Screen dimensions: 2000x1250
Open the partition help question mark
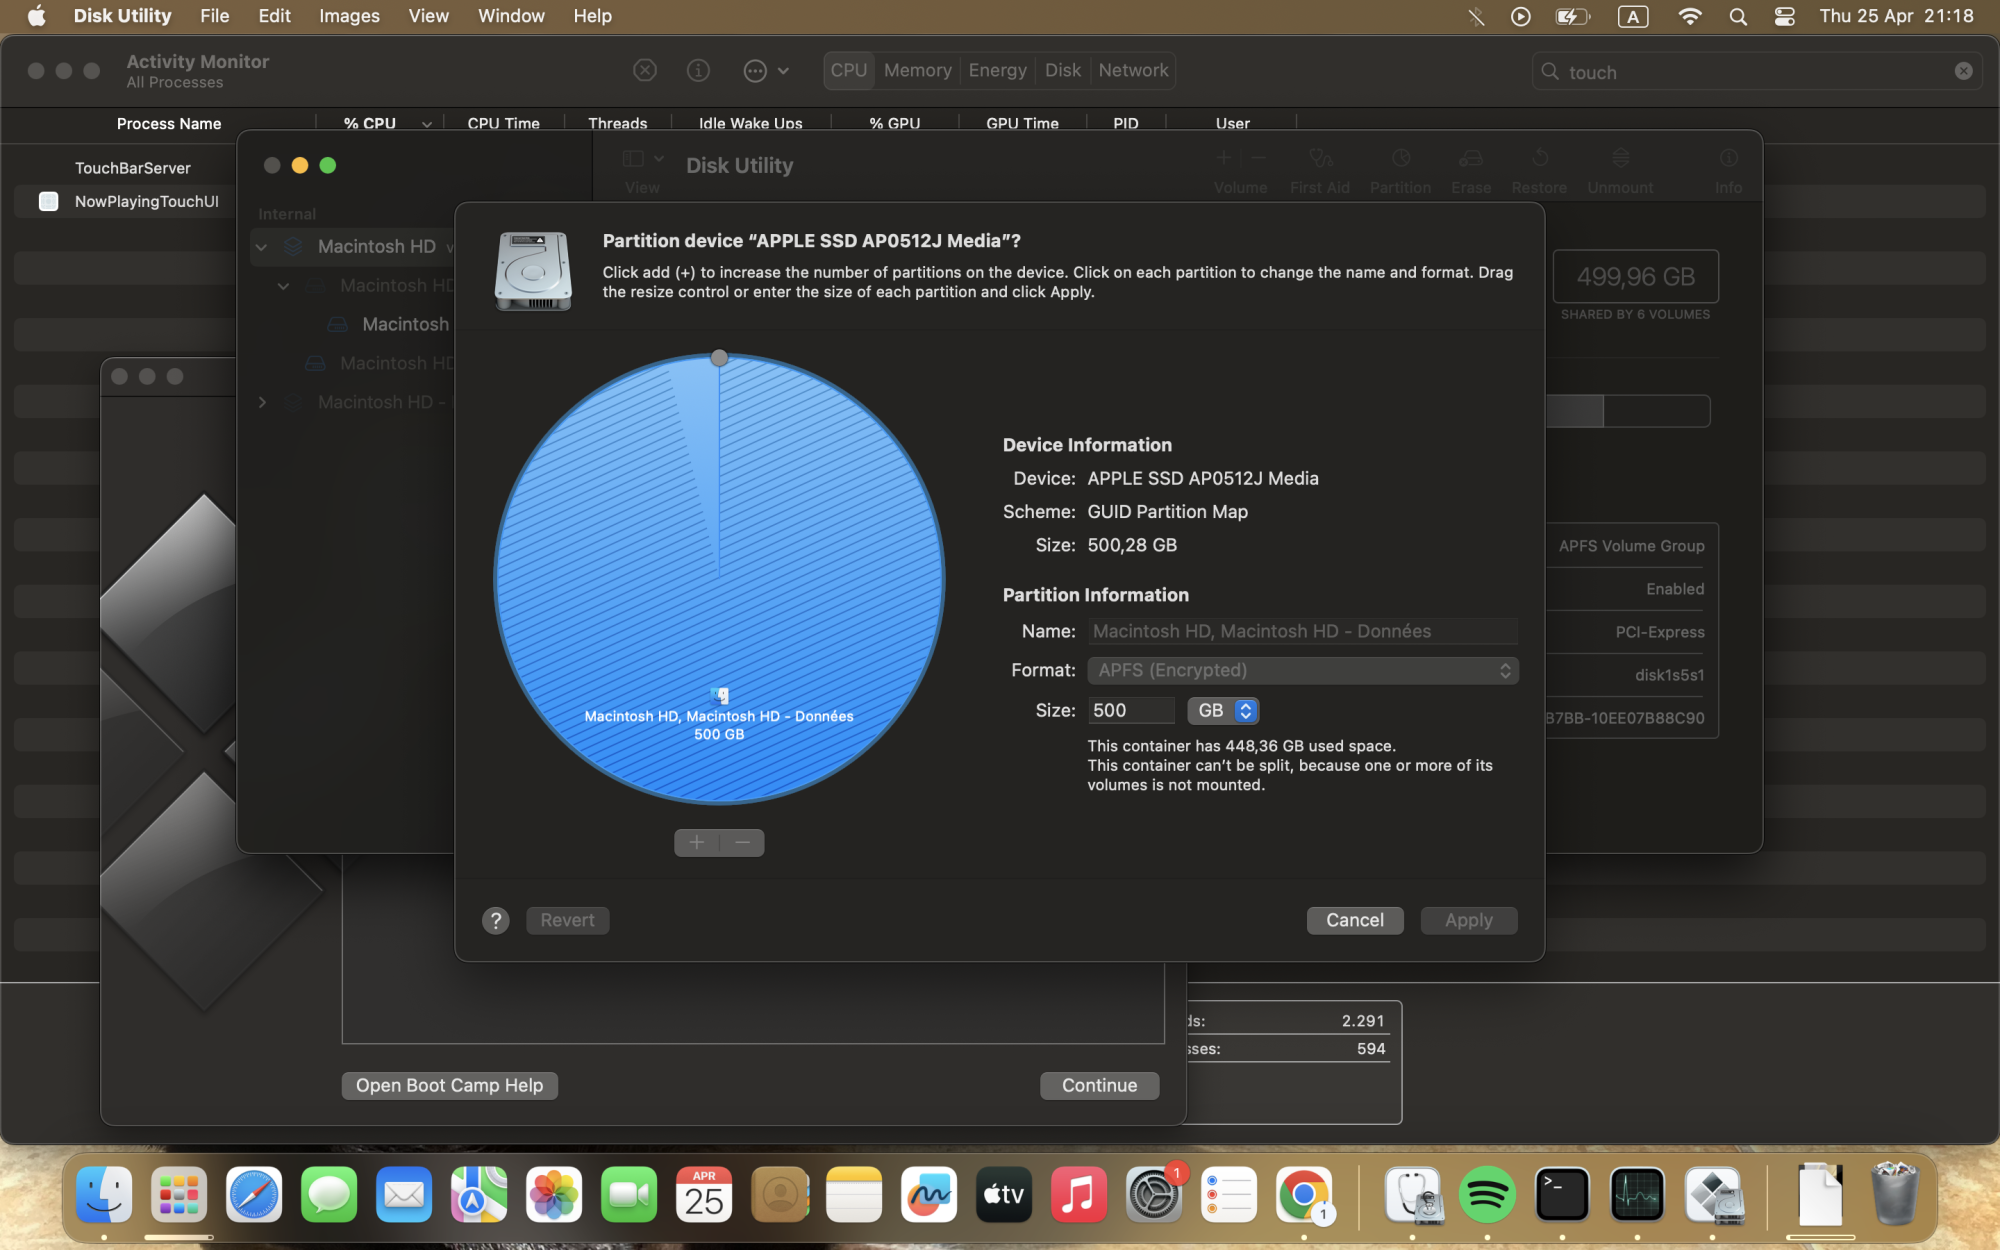[496, 920]
